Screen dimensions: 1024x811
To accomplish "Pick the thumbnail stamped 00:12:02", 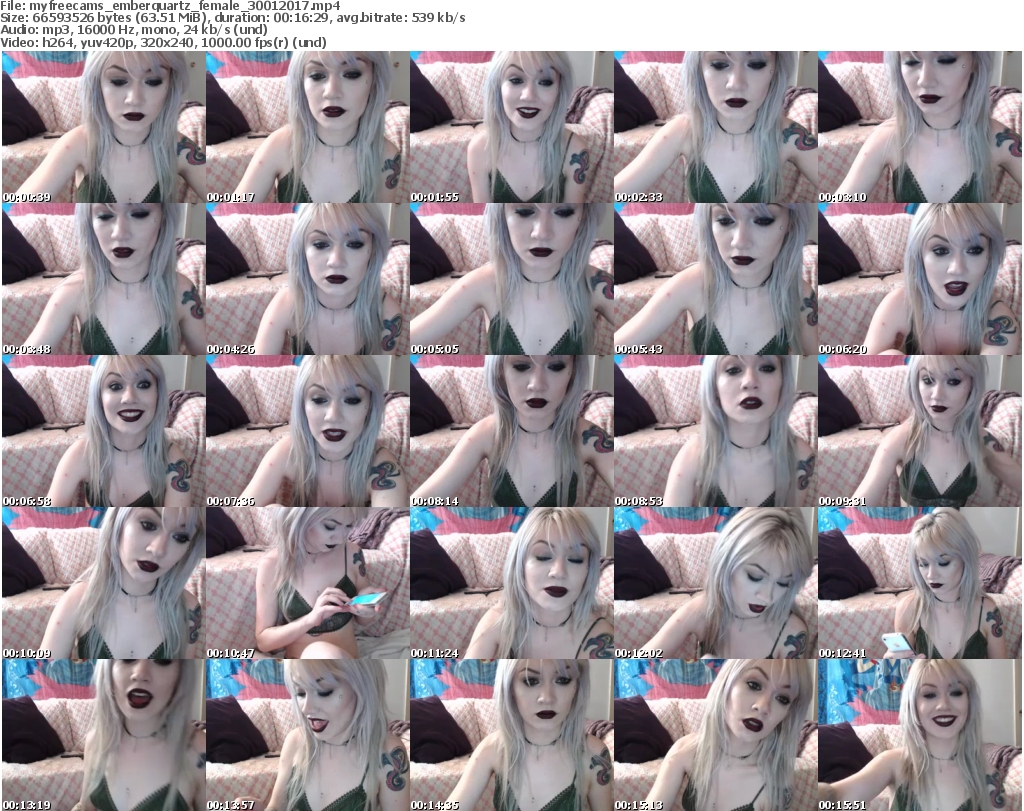I will pos(716,584).
